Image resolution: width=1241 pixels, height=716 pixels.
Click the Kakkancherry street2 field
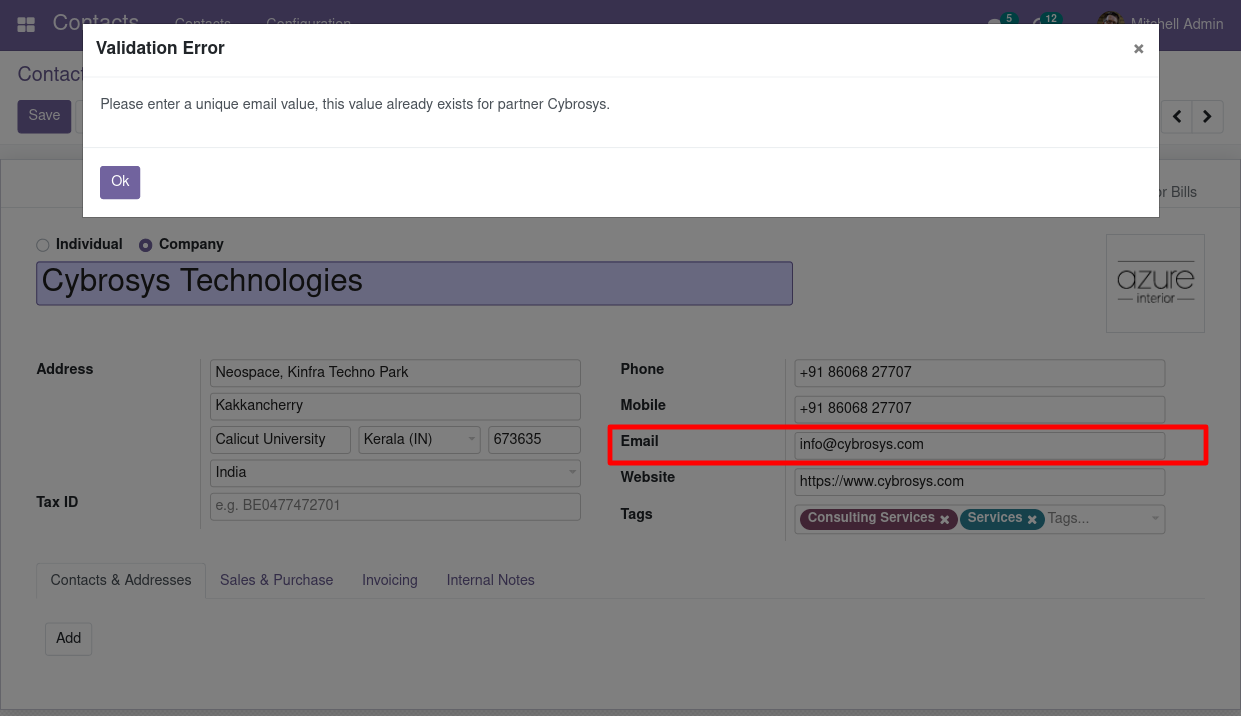395,406
